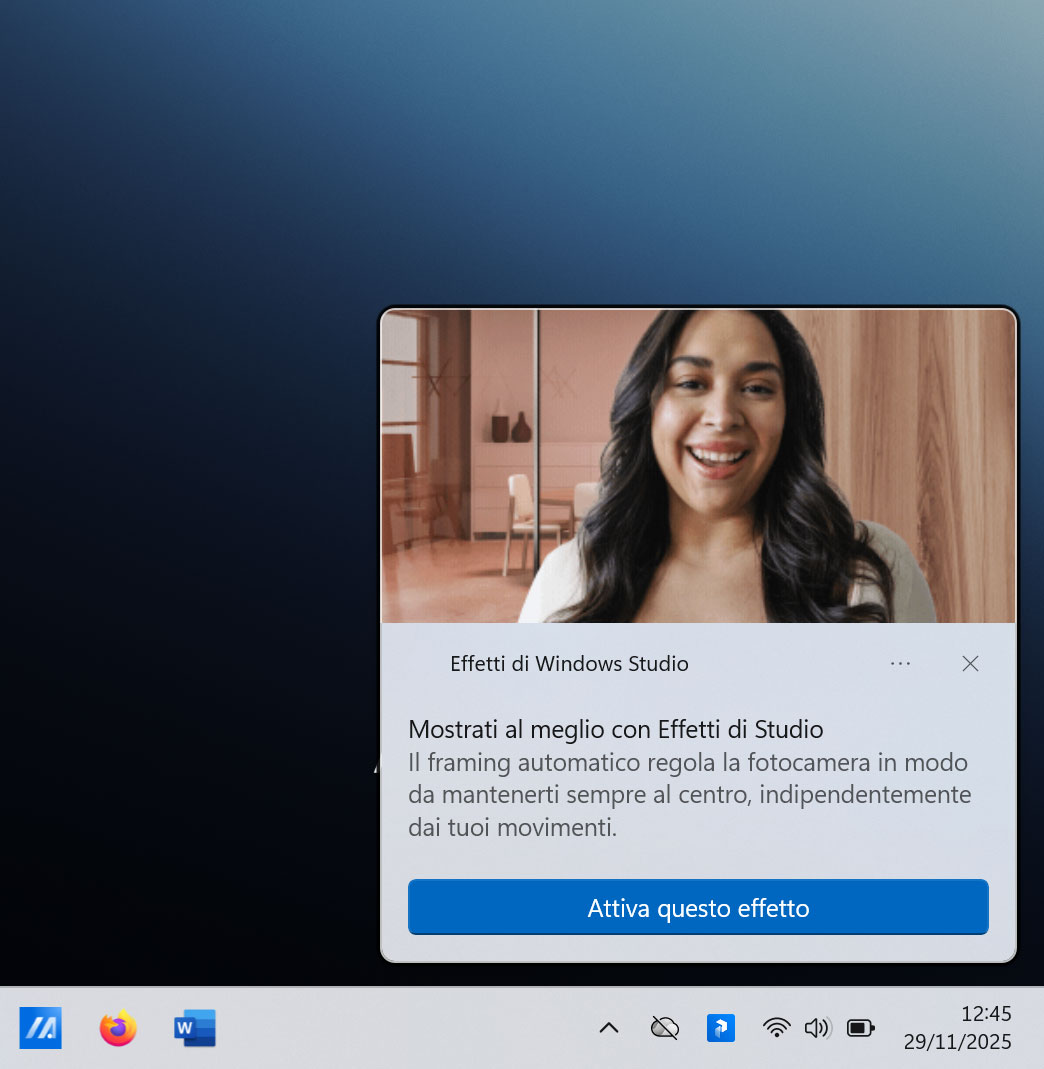Click the speaker volume icon

point(816,1027)
